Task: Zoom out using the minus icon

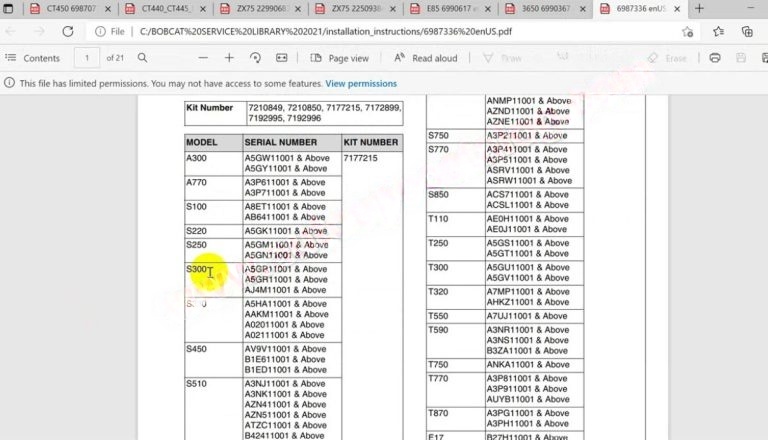Action: point(203,58)
